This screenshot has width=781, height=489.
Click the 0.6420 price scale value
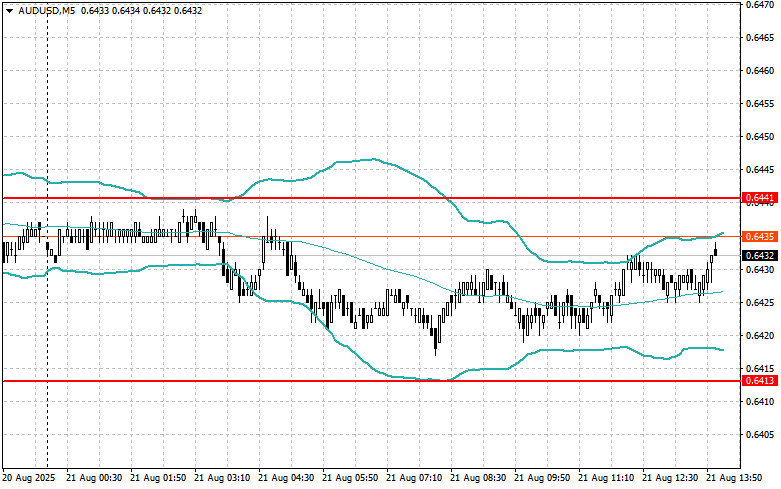point(760,336)
